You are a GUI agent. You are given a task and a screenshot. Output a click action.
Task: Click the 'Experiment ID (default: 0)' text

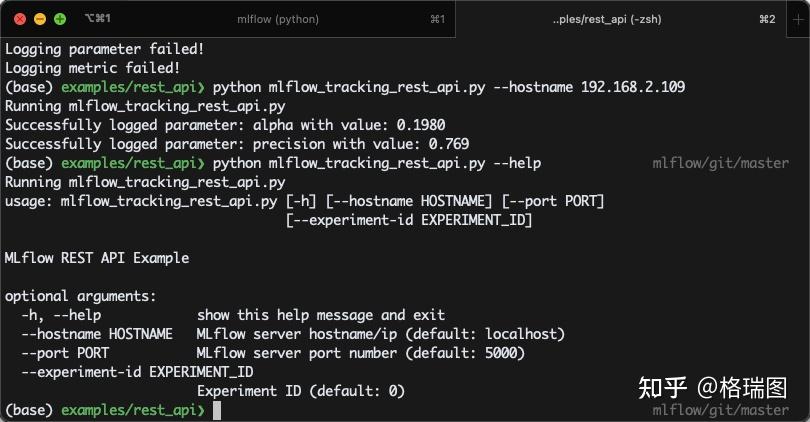click(x=301, y=391)
